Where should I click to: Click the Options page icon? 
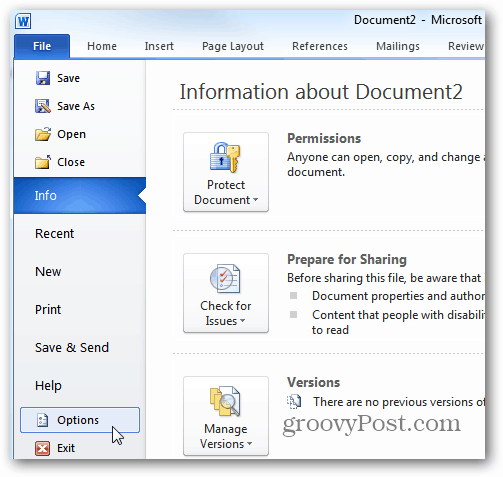[42, 420]
